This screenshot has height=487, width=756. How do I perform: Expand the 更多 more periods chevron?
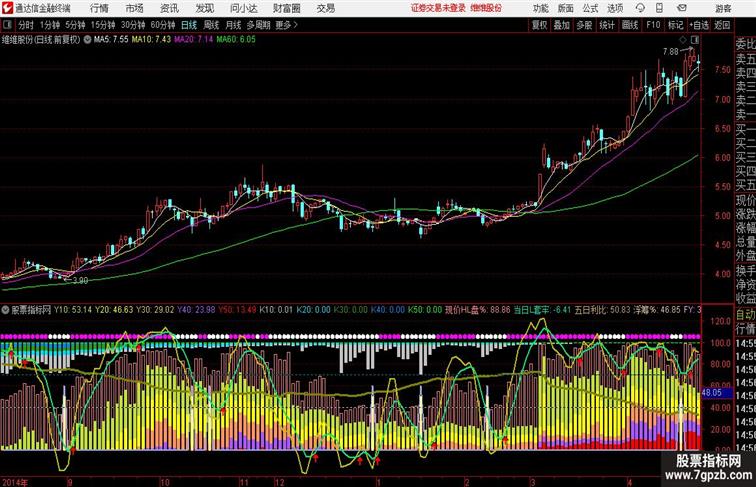286,25
